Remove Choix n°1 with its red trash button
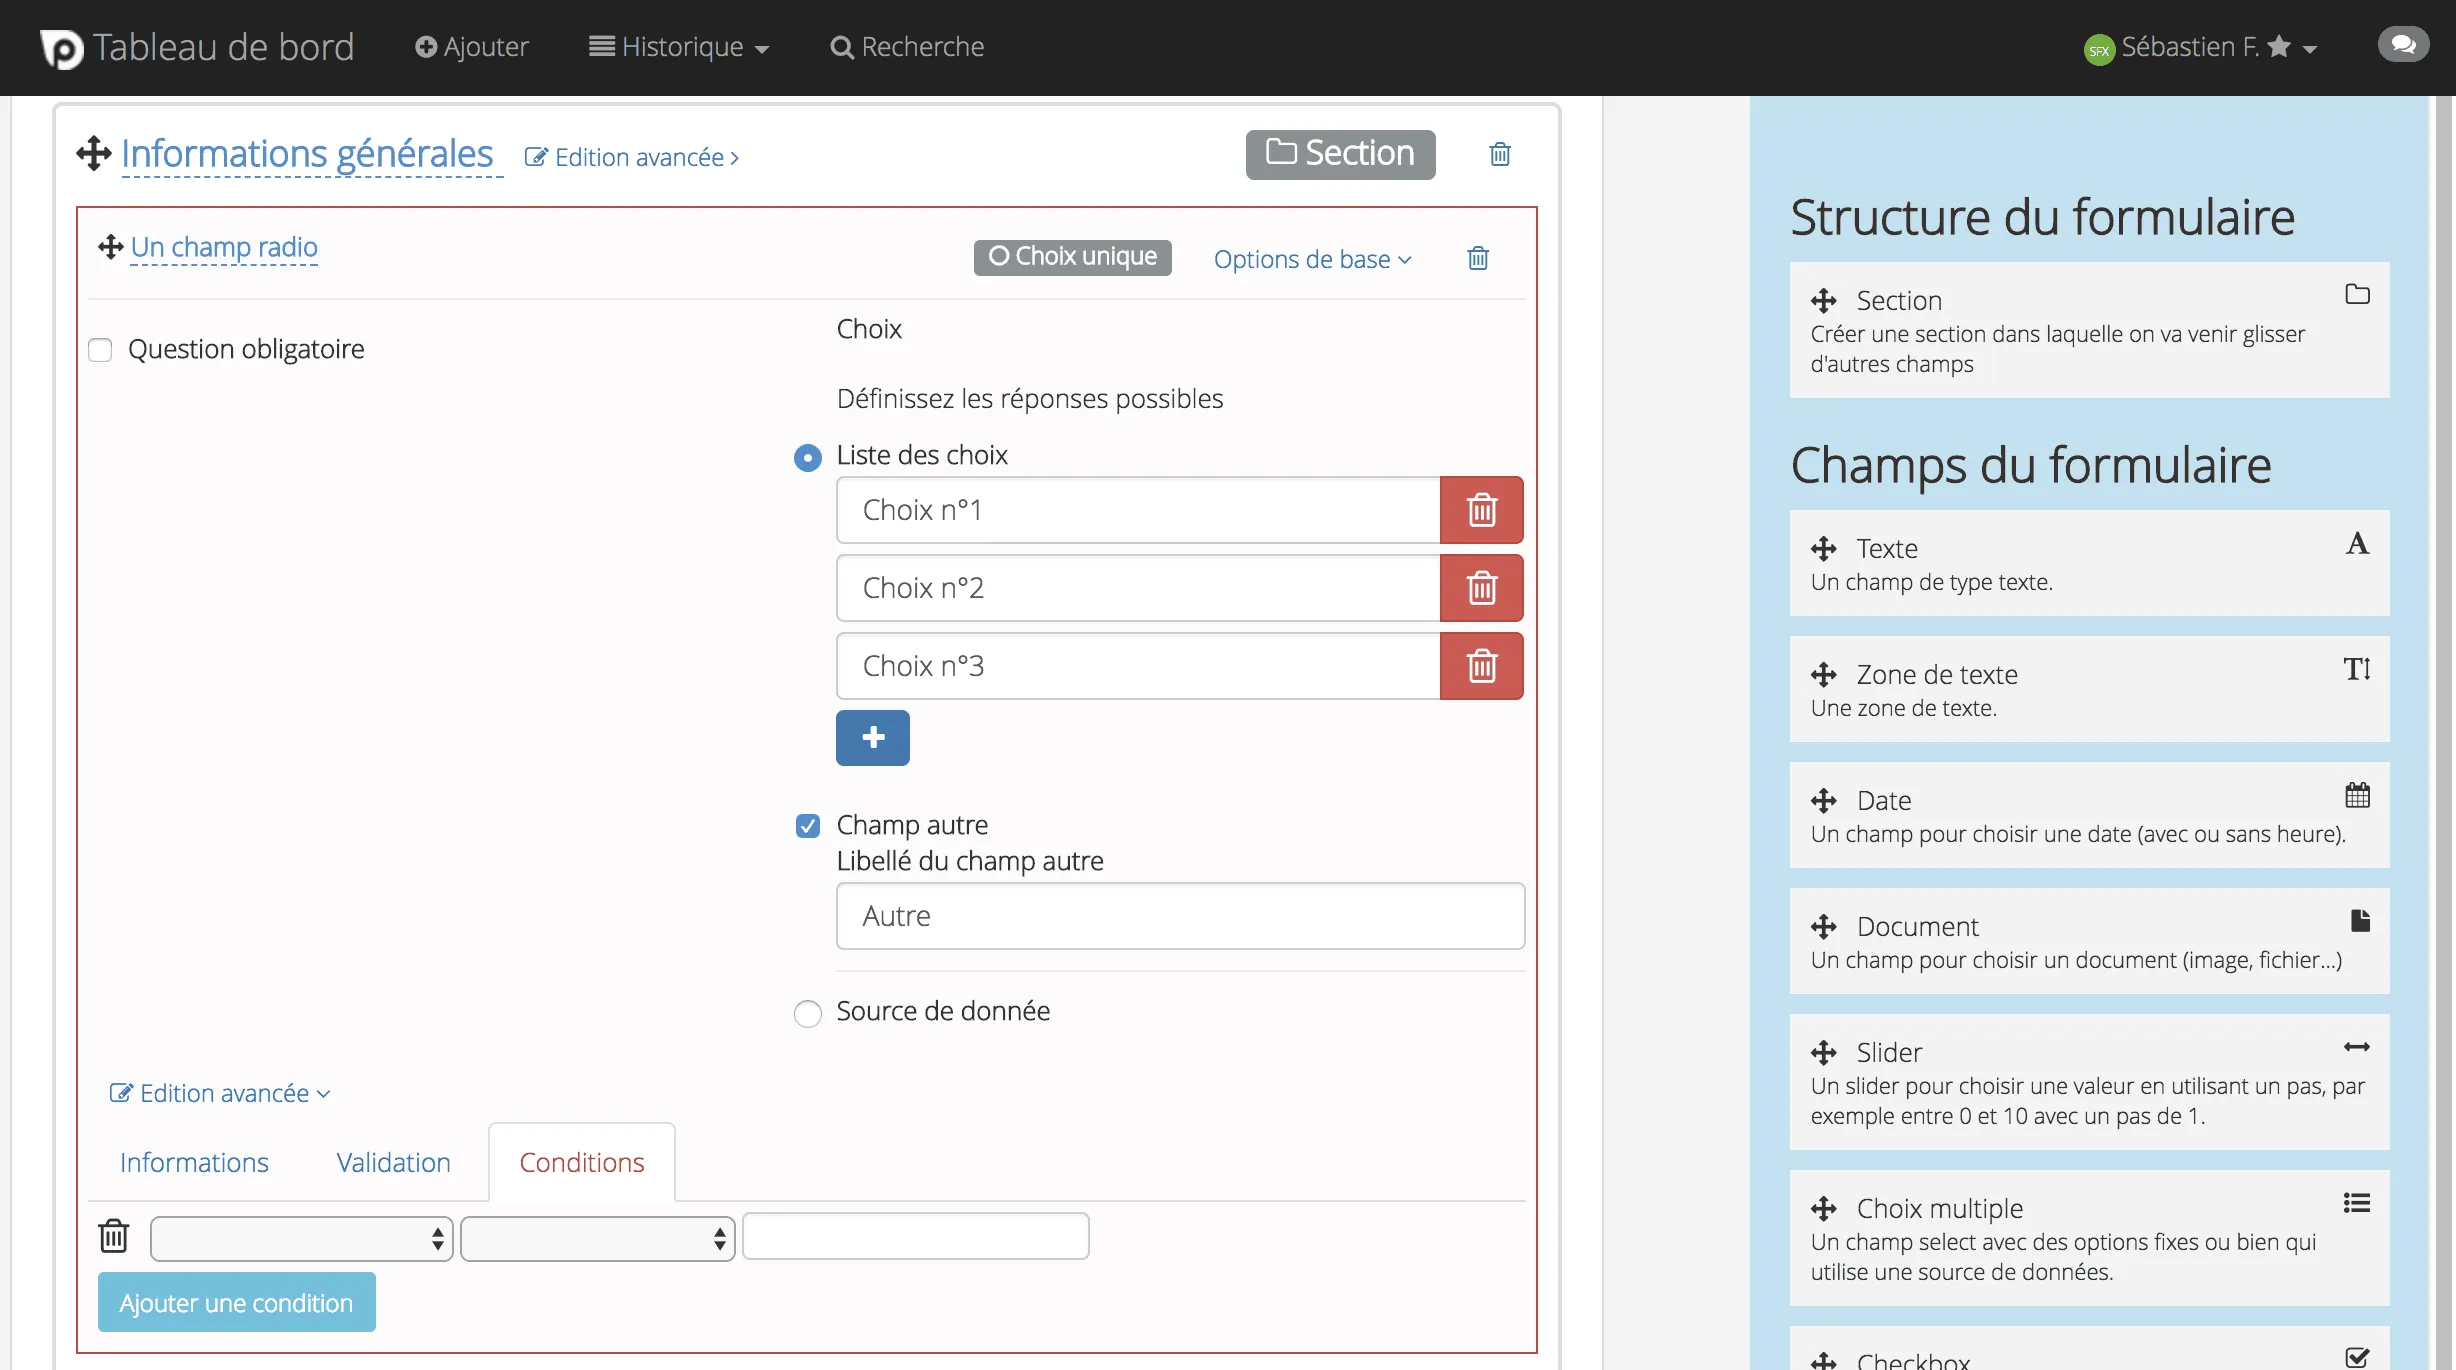This screenshot has width=2456, height=1370. click(1482, 510)
